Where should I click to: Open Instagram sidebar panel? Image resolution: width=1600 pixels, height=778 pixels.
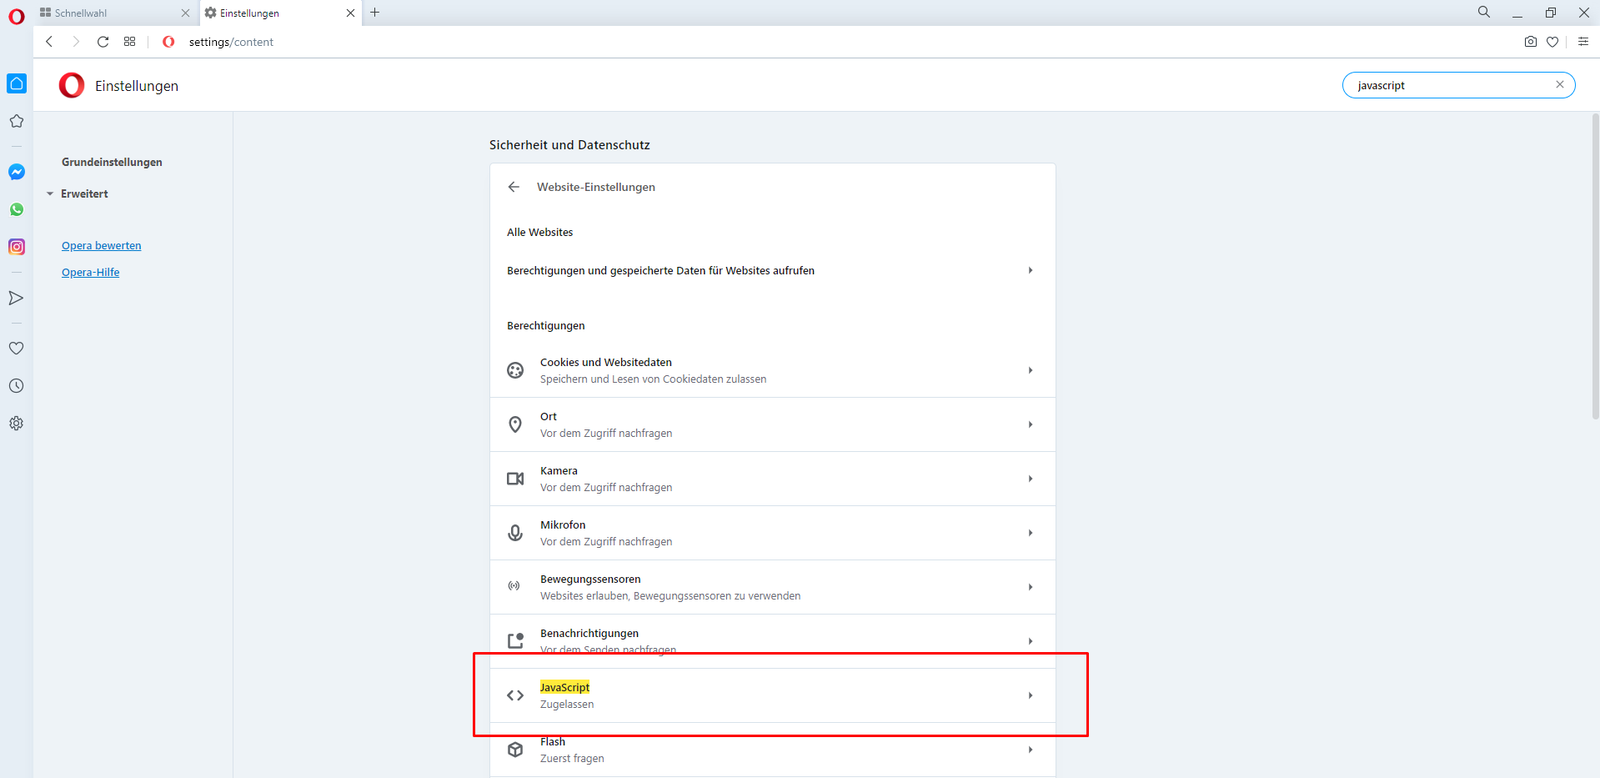tap(16, 247)
